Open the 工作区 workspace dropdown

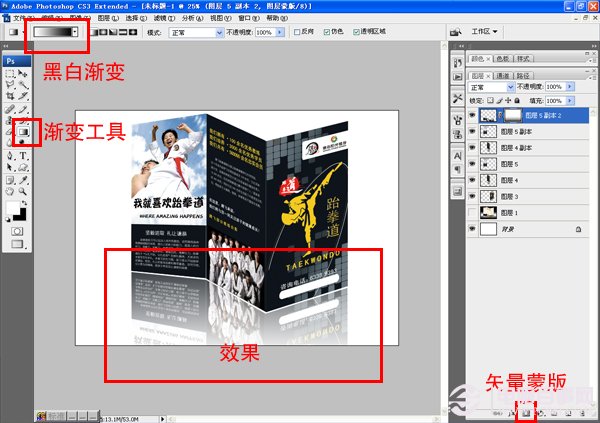click(484, 31)
